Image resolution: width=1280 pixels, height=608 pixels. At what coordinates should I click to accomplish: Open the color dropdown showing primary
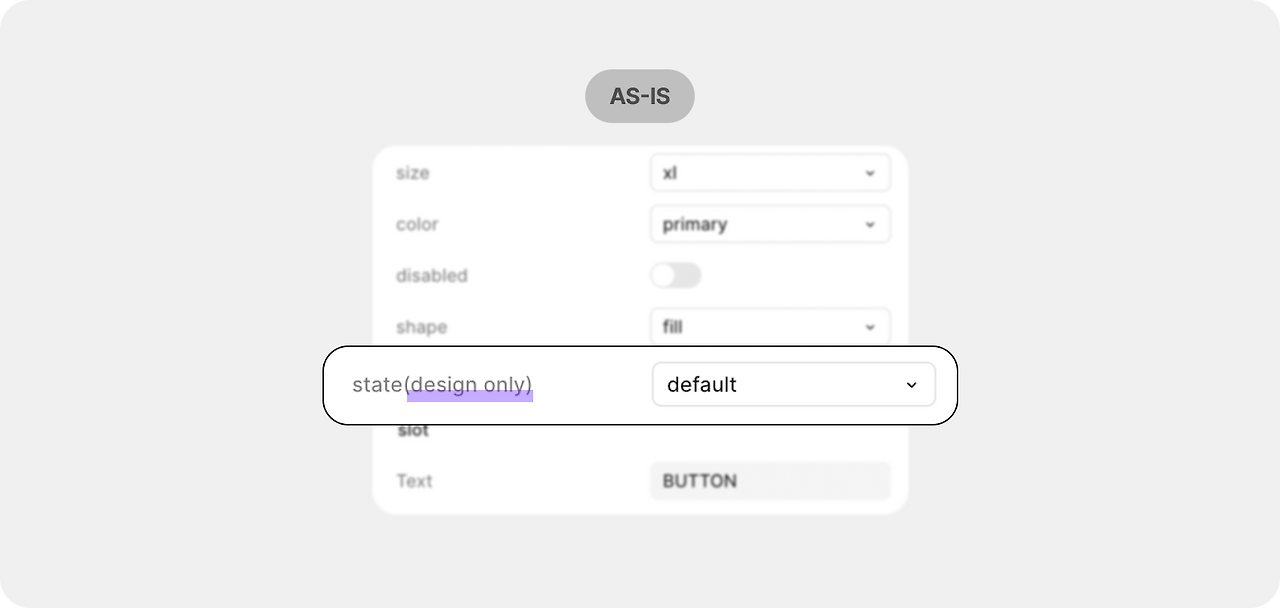click(x=769, y=224)
